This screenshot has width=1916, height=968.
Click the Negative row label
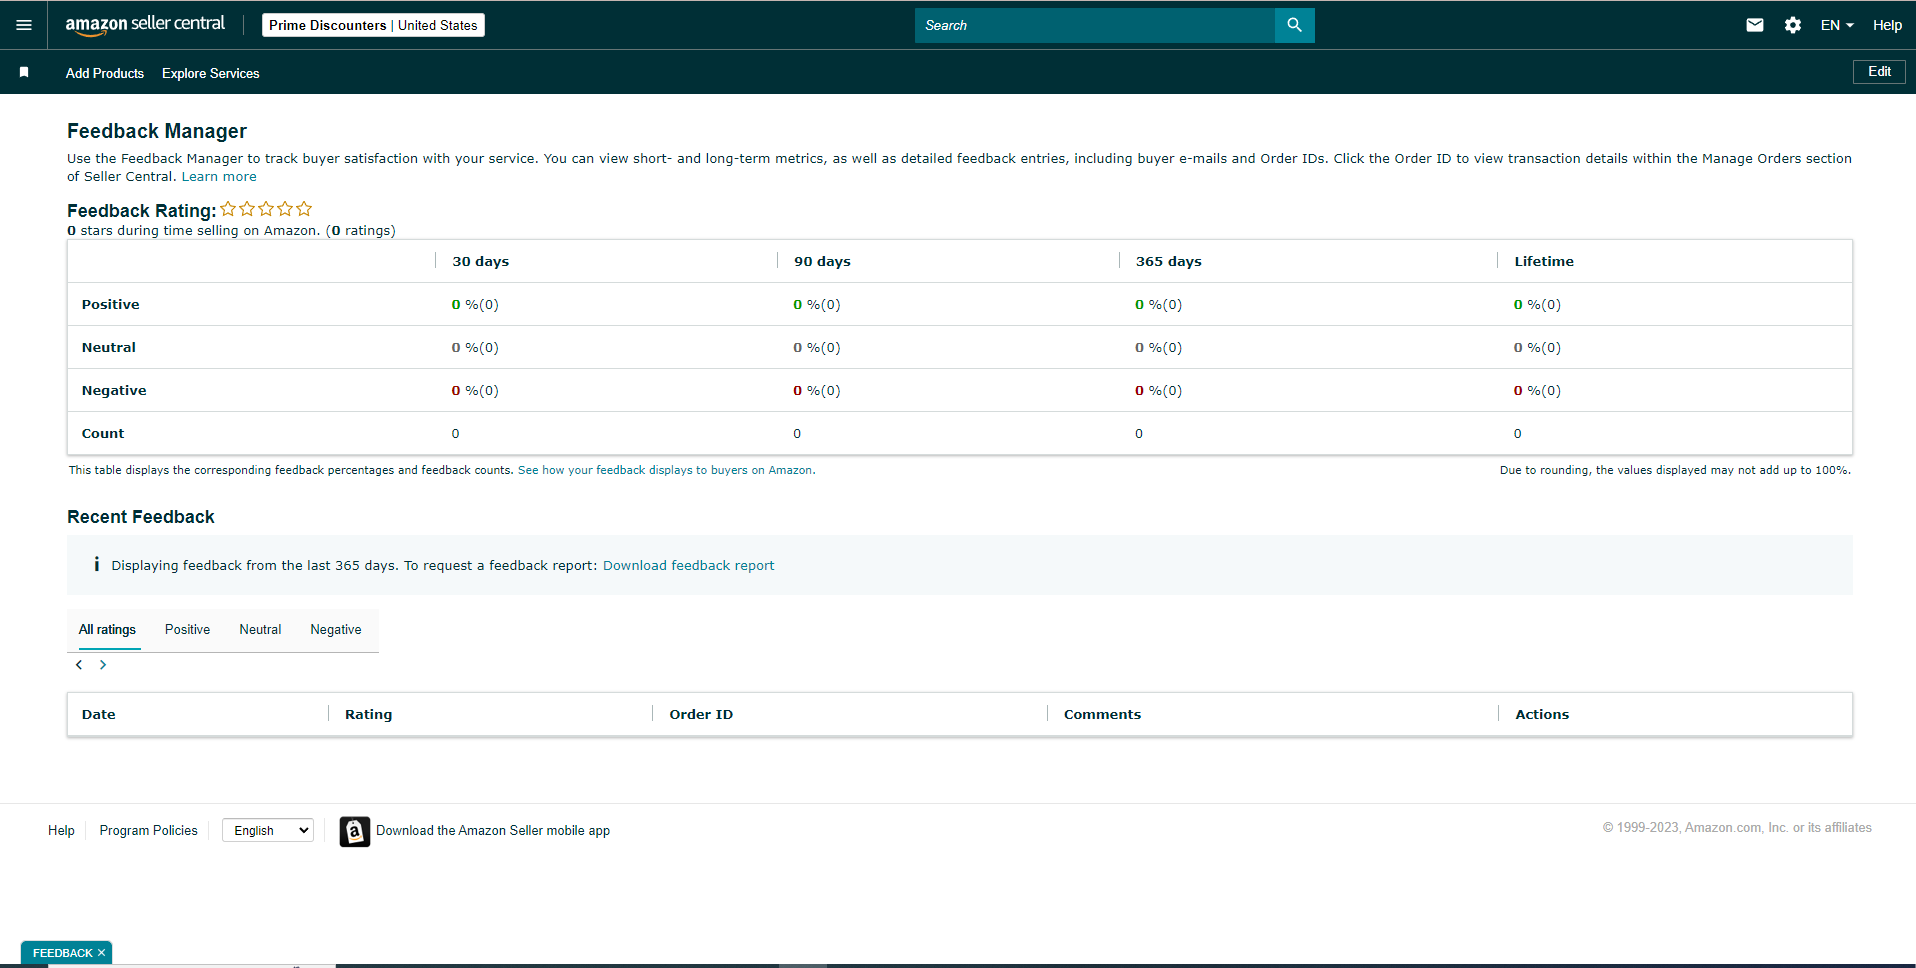point(114,390)
